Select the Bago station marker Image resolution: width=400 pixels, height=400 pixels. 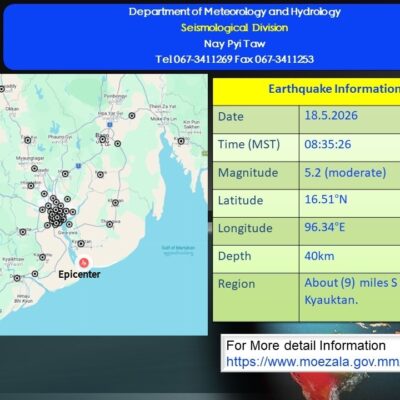point(103,139)
